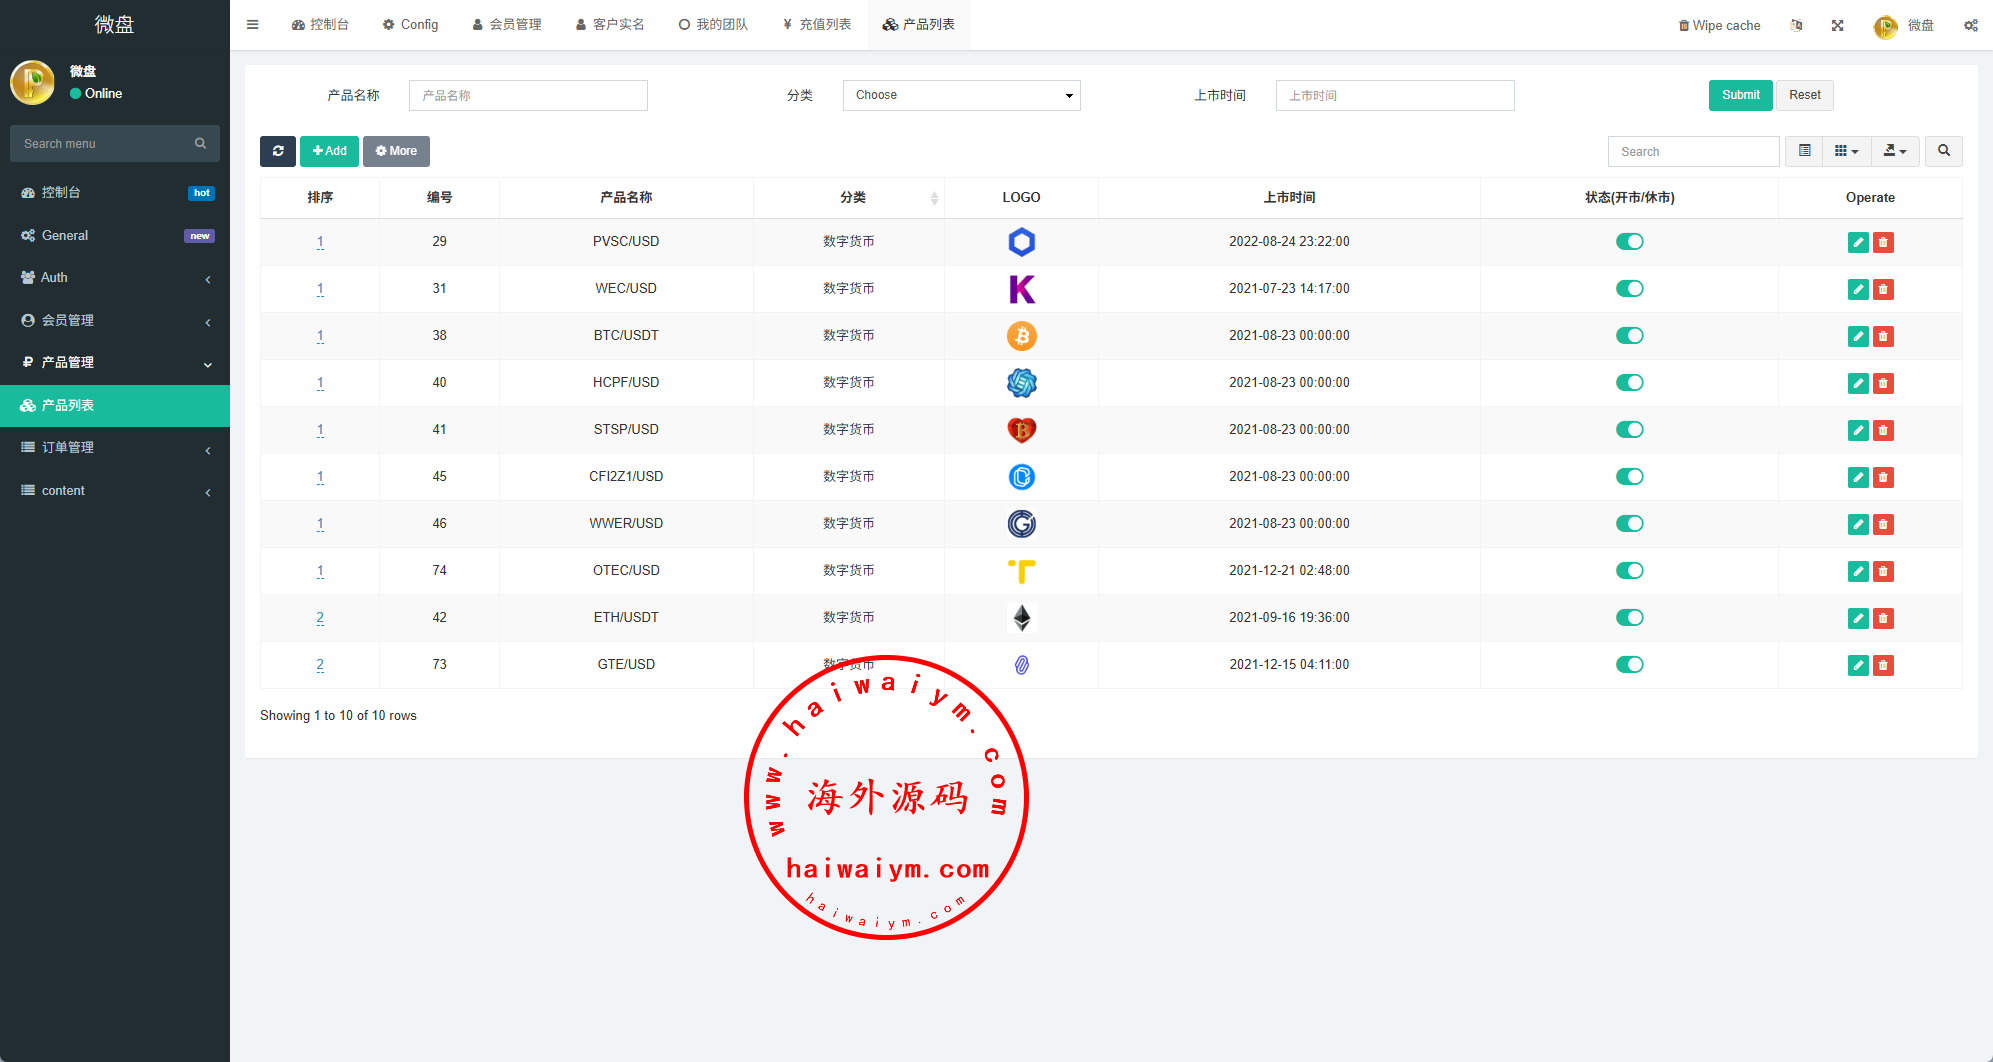The image size is (1993, 1062).
Task: Expand the 订单管理 sidebar menu
Action: pyautogui.click(x=115, y=448)
